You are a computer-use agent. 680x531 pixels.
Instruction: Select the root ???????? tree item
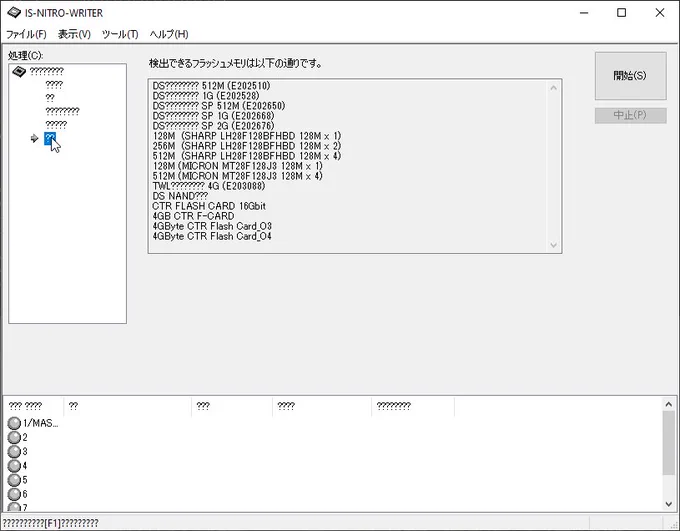46,71
